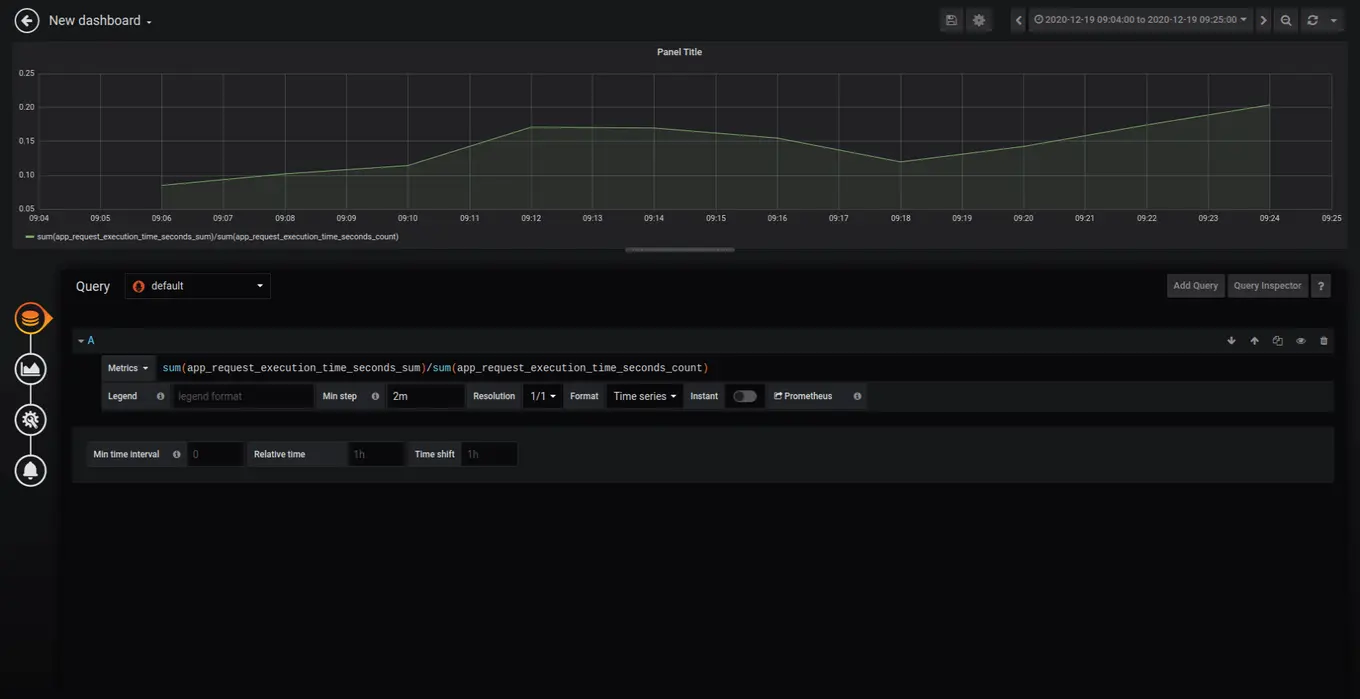Refresh the dashboard data
This screenshot has width=1360, height=699.
[1312, 20]
